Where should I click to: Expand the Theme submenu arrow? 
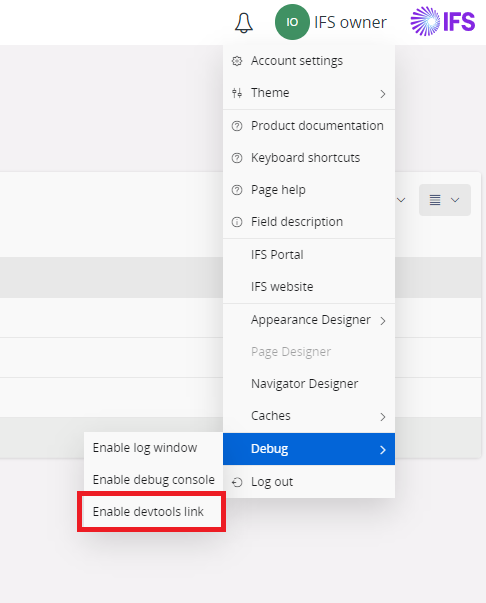tap(383, 94)
